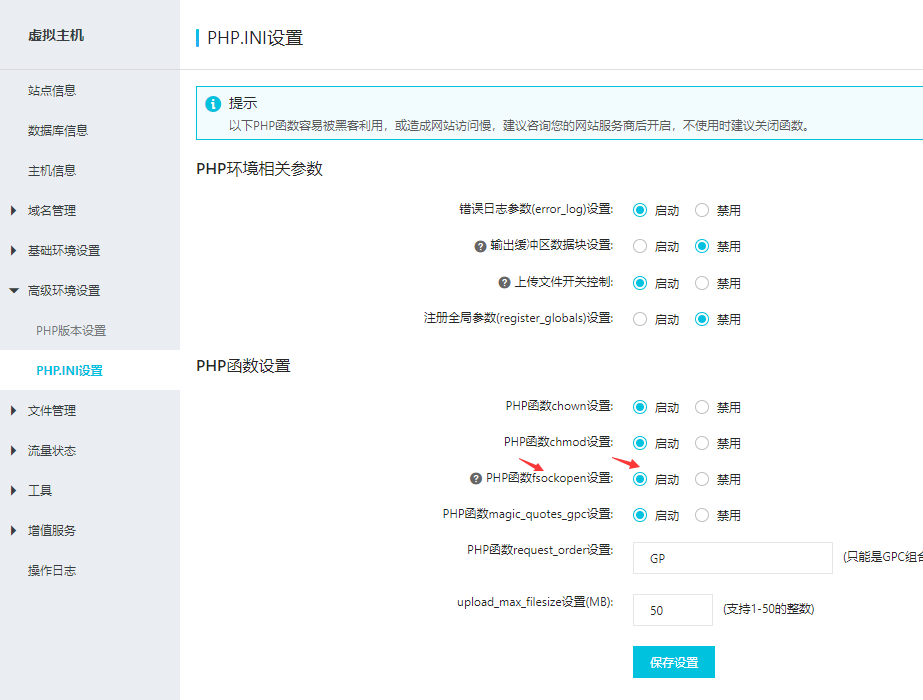Expand the 工具 menu arrow
This screenshot has width=923, height=700.
[x=14, y=490]
